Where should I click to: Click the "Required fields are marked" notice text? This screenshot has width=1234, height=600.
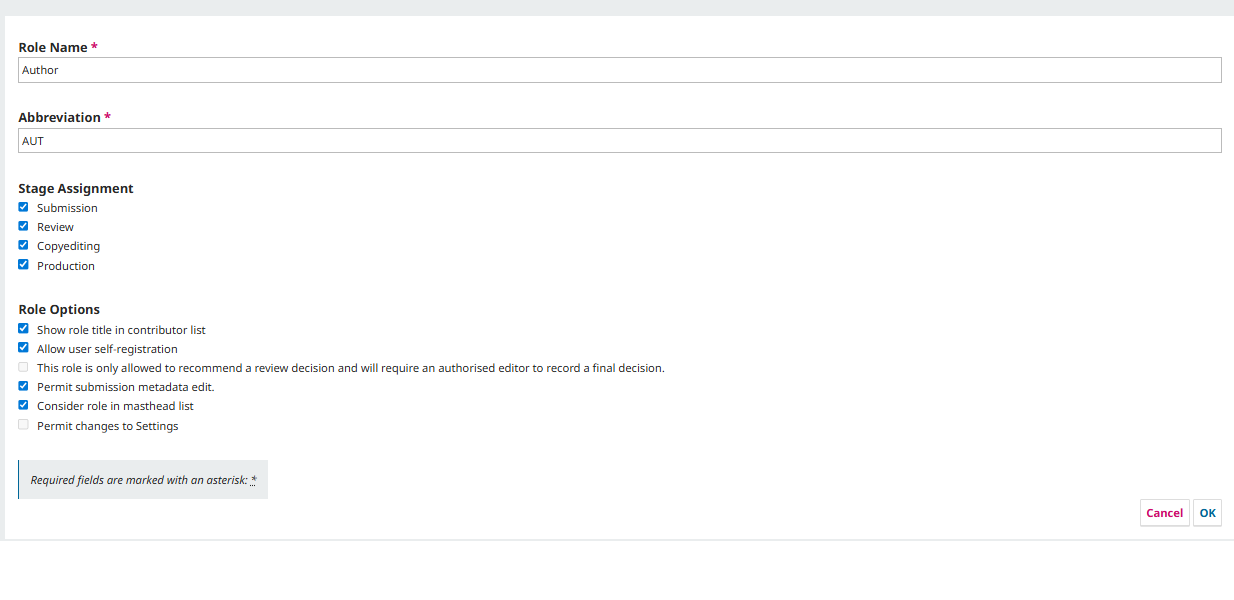138,480
